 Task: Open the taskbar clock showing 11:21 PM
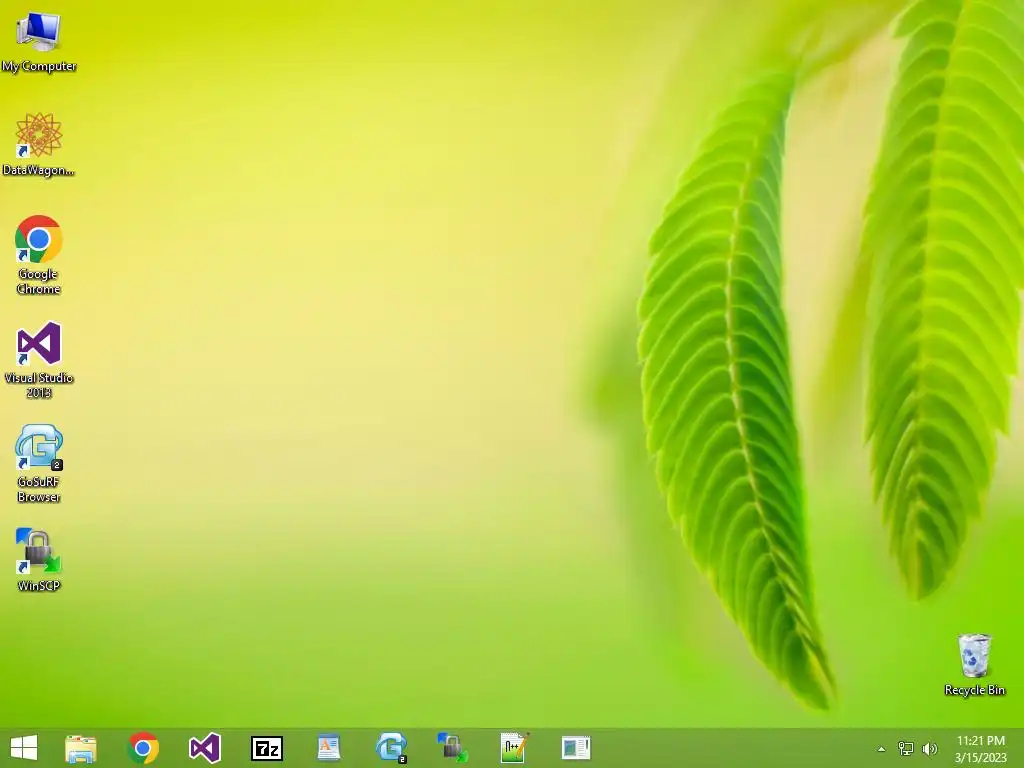point(981,749)
